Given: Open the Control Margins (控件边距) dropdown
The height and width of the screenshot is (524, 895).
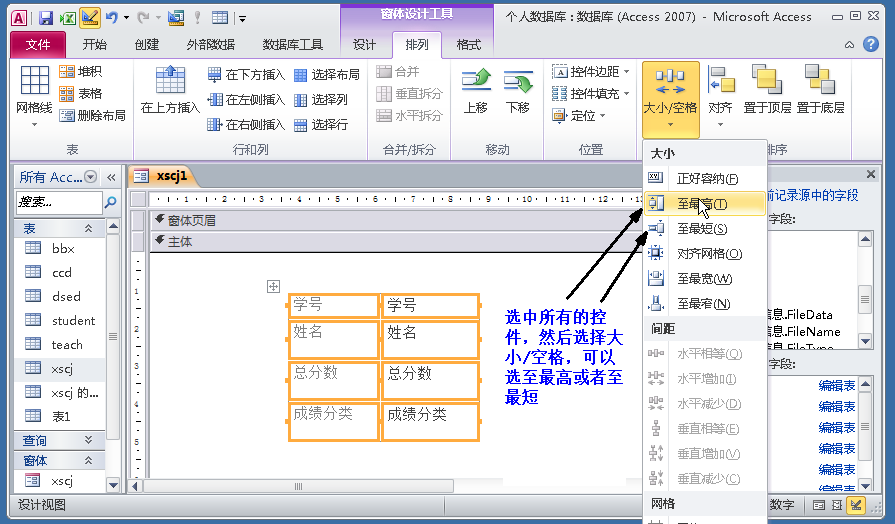Looking at the screenshot, I should click(591, 71).
